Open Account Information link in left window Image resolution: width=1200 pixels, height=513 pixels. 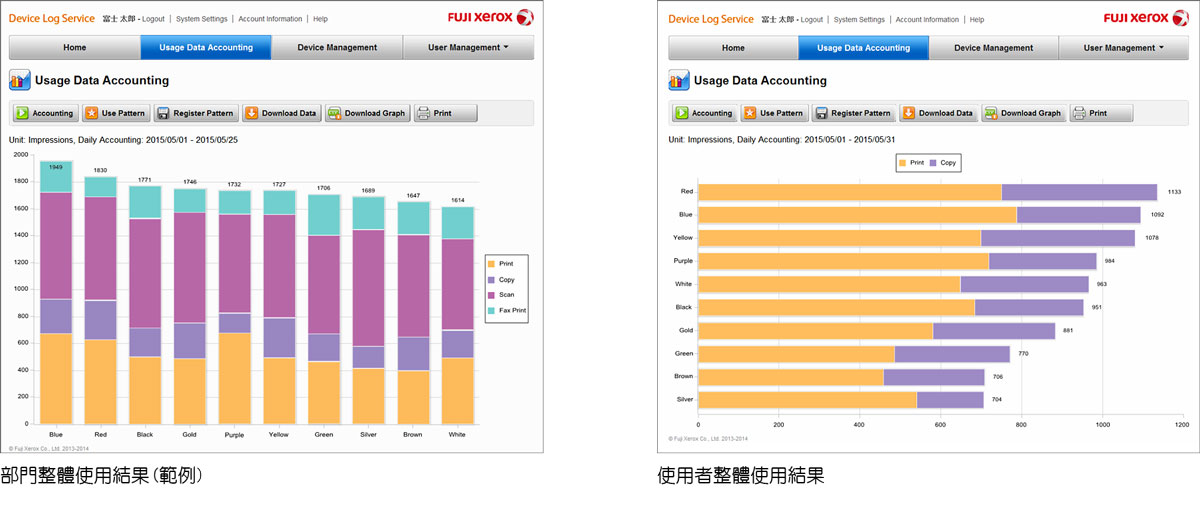270,19
